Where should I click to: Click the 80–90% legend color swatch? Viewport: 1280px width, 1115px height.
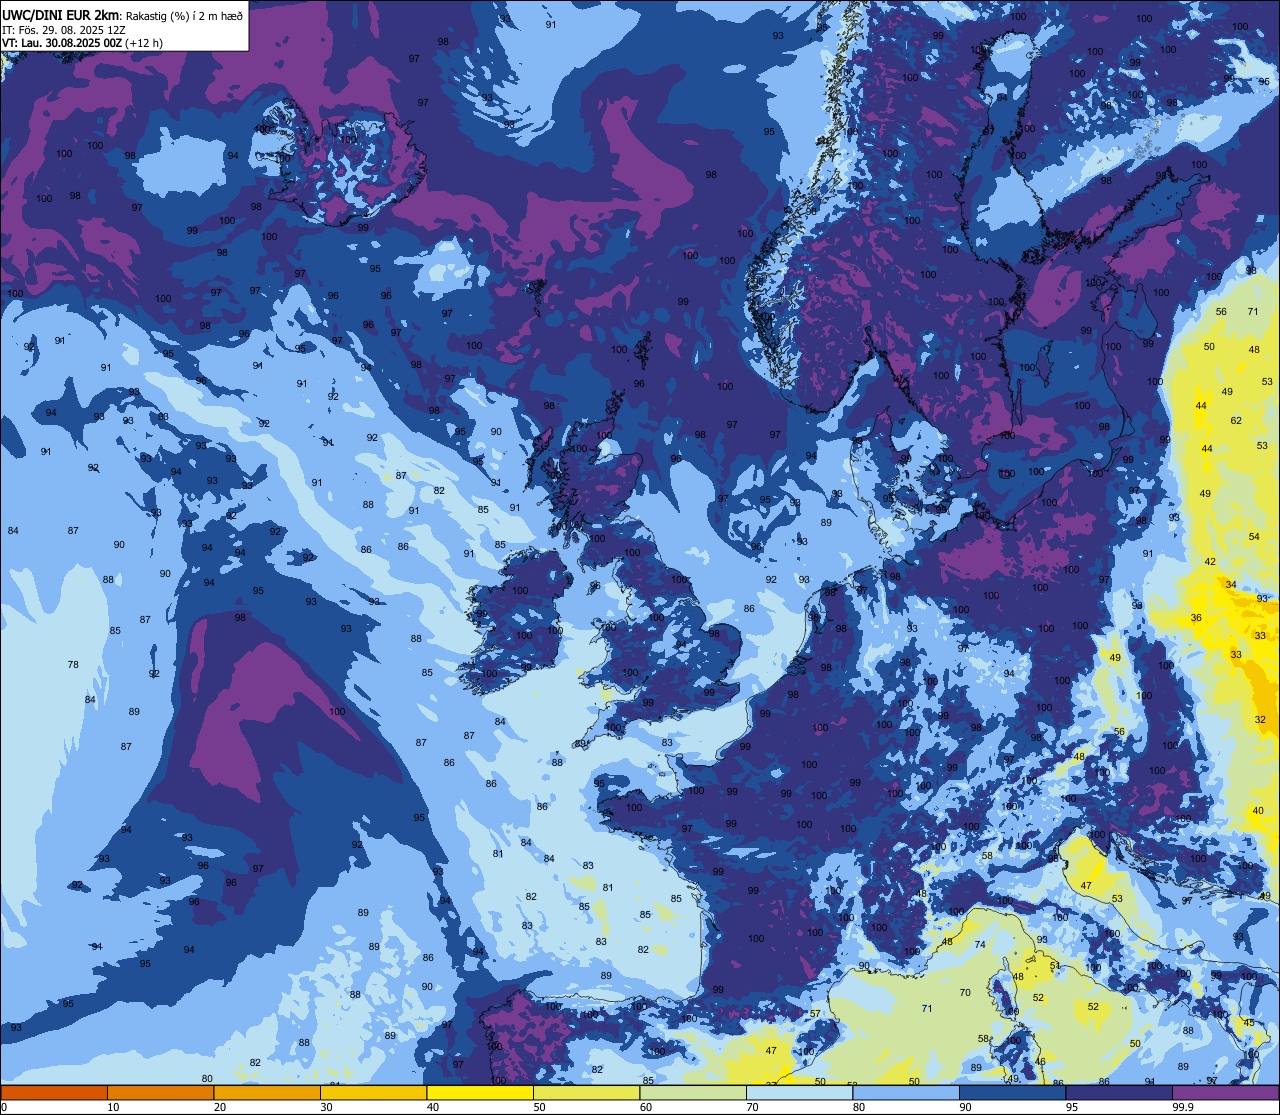pos(906,1092)
